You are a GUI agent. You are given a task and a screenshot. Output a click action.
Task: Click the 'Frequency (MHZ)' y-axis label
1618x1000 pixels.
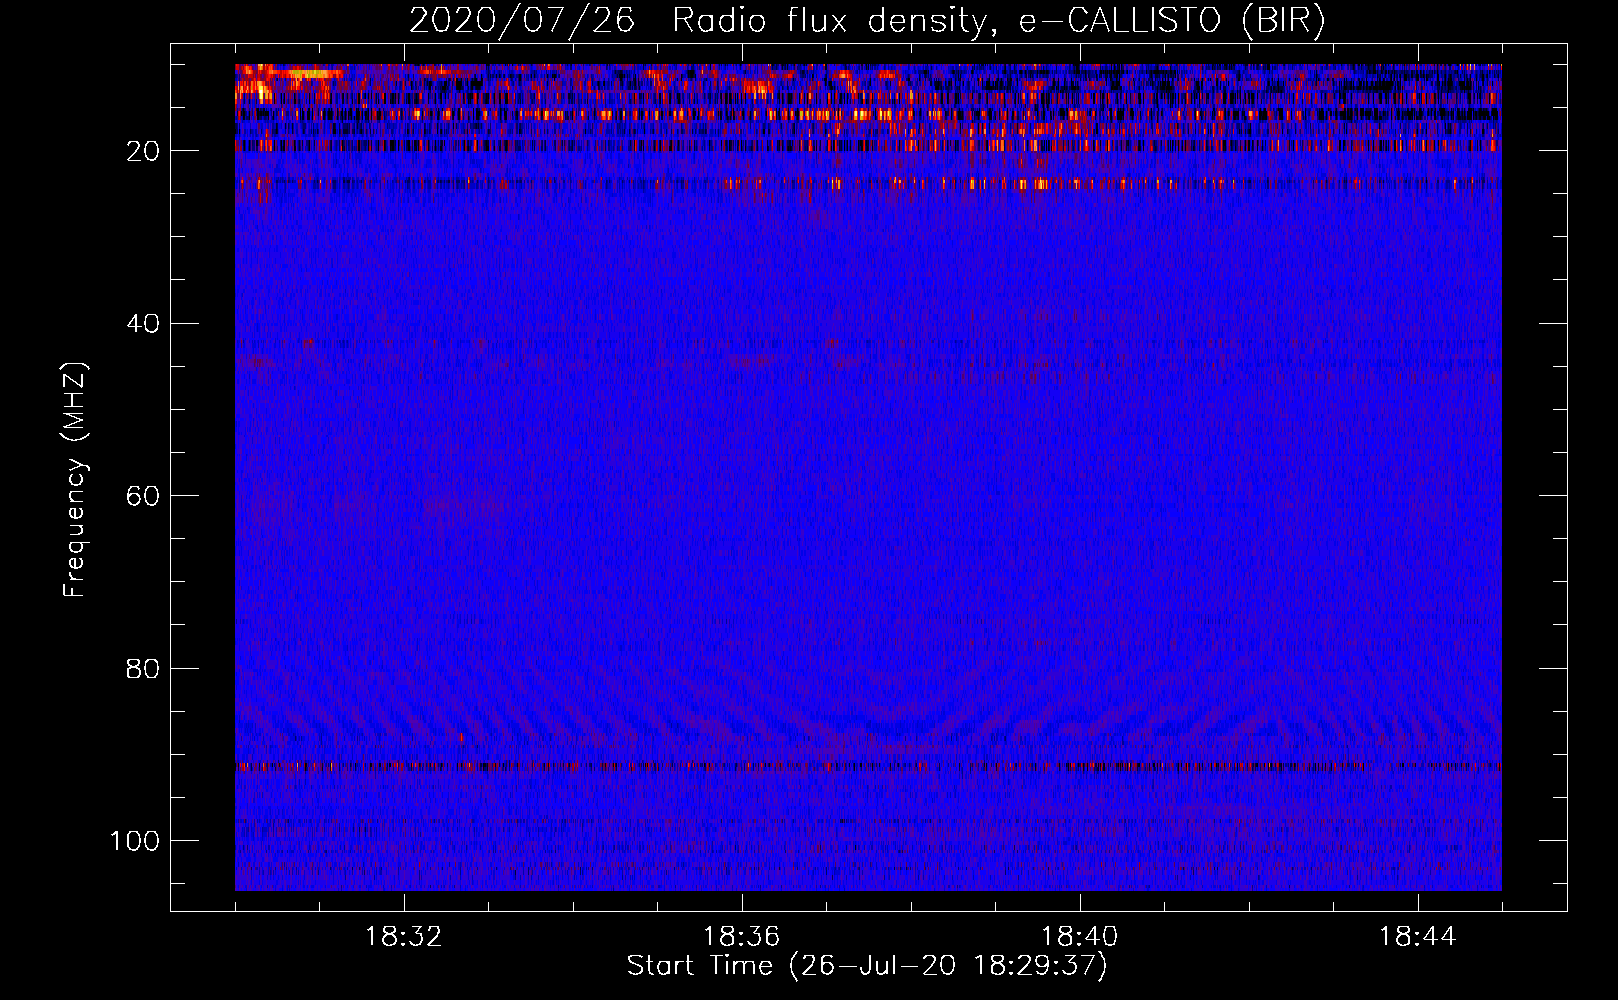click(x=75, y=479)
